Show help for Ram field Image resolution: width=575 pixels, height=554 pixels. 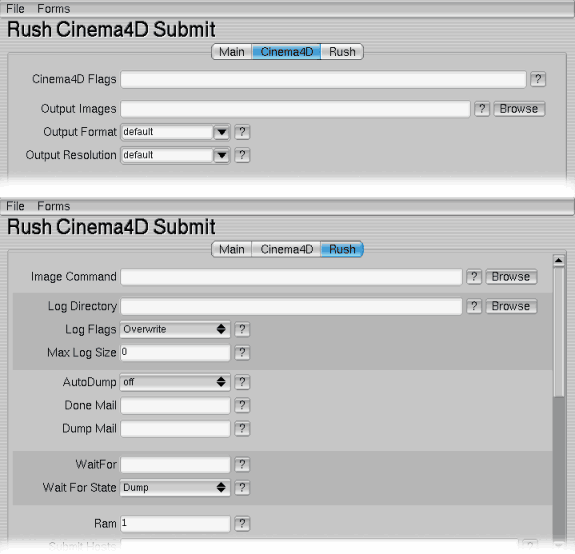pos(242,524)
